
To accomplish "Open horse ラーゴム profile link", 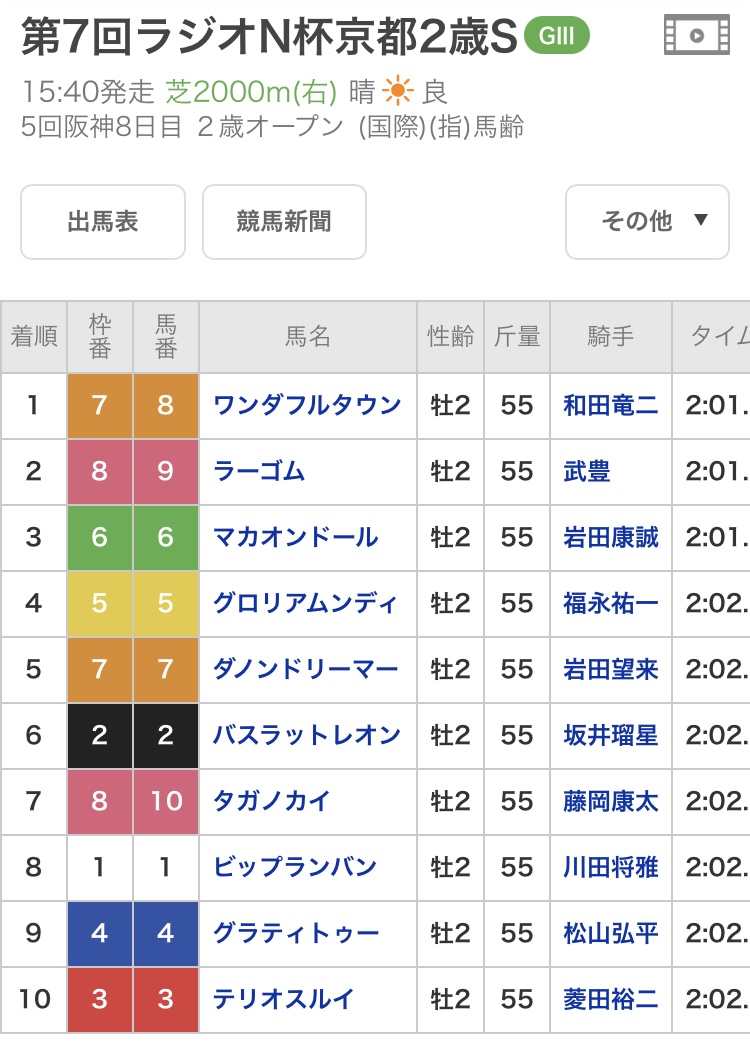I will (259, 471).
